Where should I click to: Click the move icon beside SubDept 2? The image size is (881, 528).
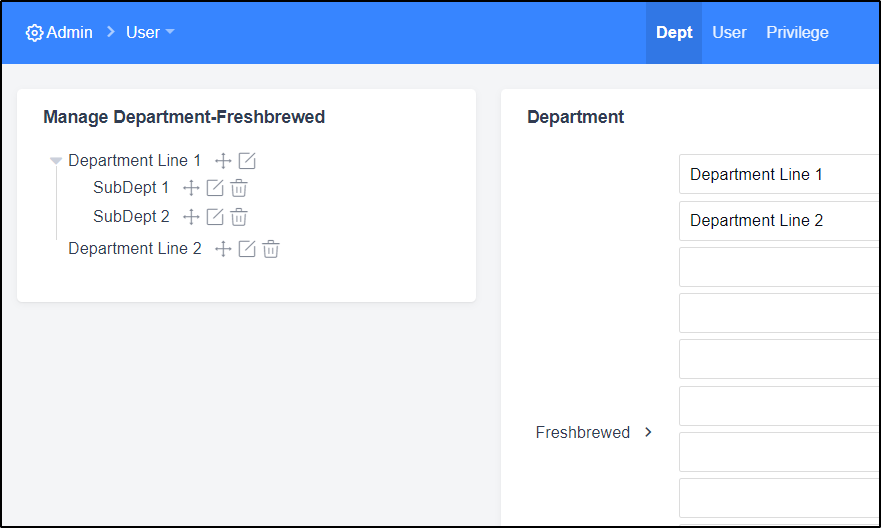point(191,217)
